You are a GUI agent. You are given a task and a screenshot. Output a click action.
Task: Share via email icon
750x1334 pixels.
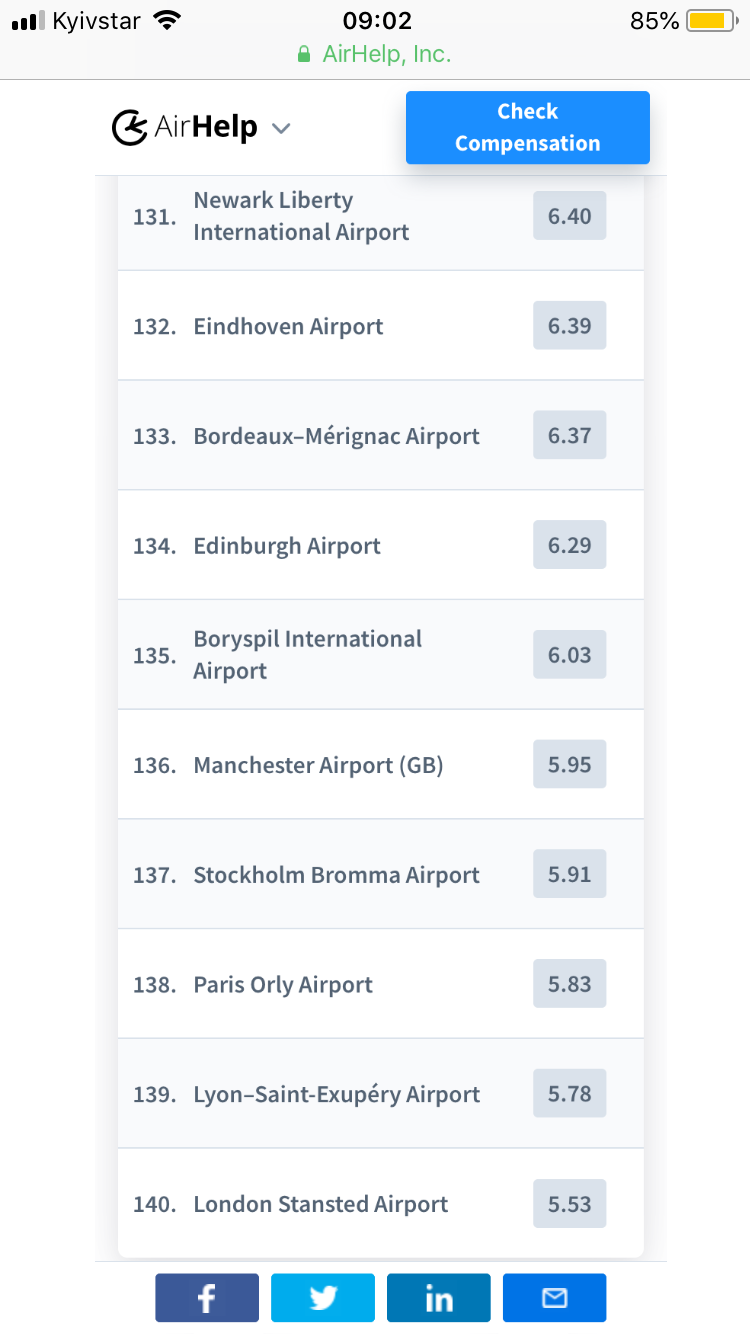(x=554, y=1298)
